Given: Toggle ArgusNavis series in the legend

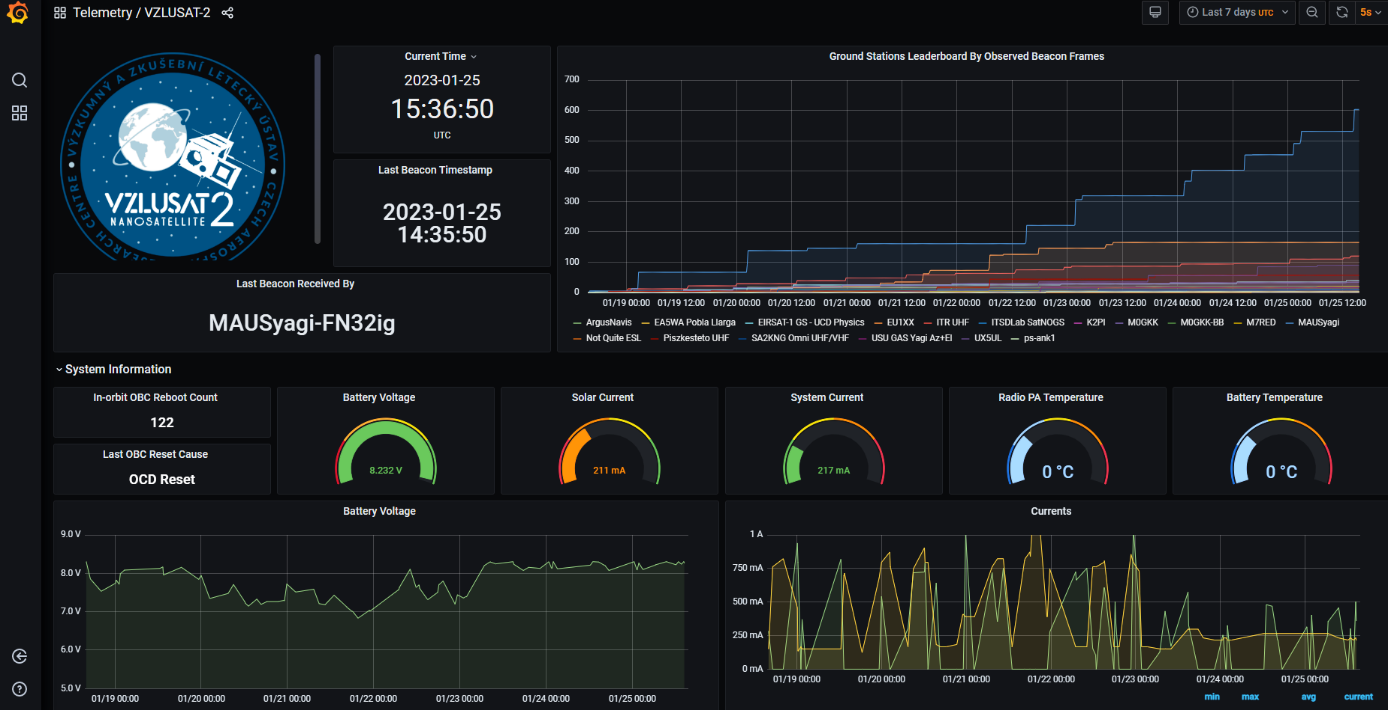Looking at the screenshot, I should (608, 323).
